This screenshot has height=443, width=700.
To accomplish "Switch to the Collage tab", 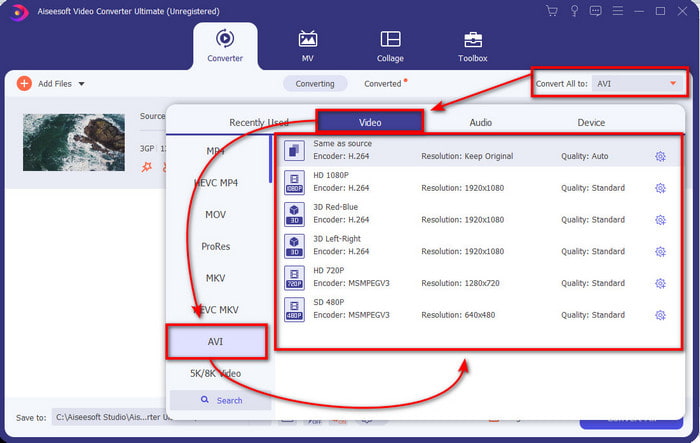I will 390,46.
